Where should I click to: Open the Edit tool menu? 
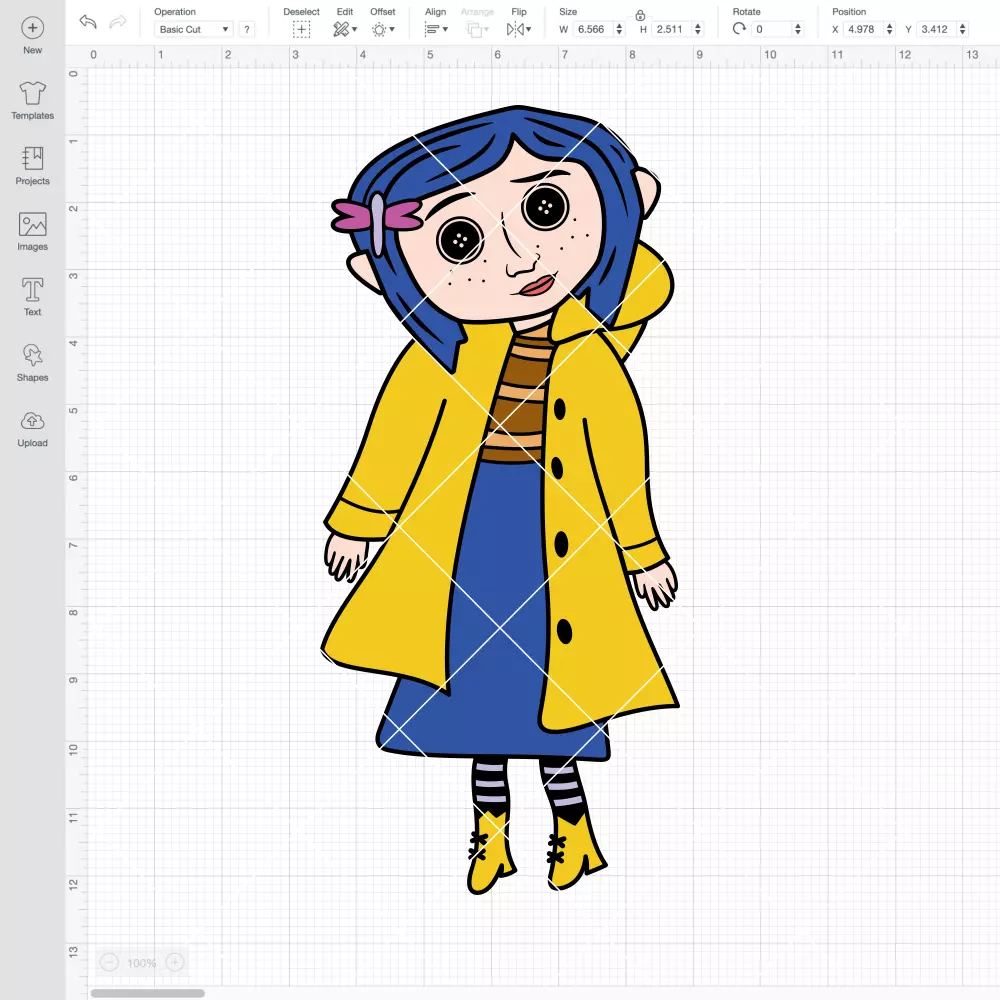(x=345, y=29)
